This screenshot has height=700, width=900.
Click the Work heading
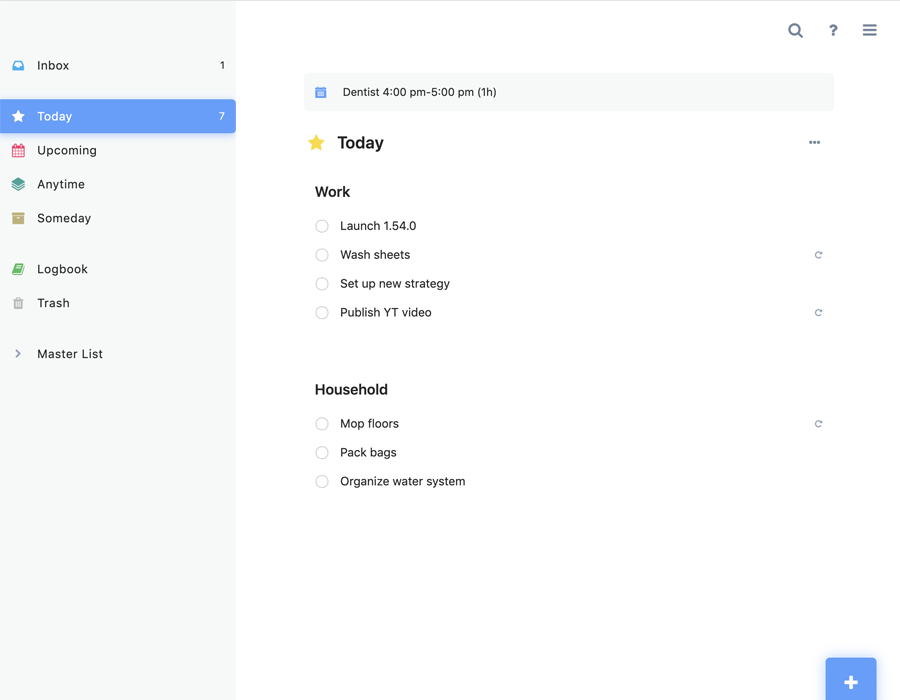pos(332,191)
